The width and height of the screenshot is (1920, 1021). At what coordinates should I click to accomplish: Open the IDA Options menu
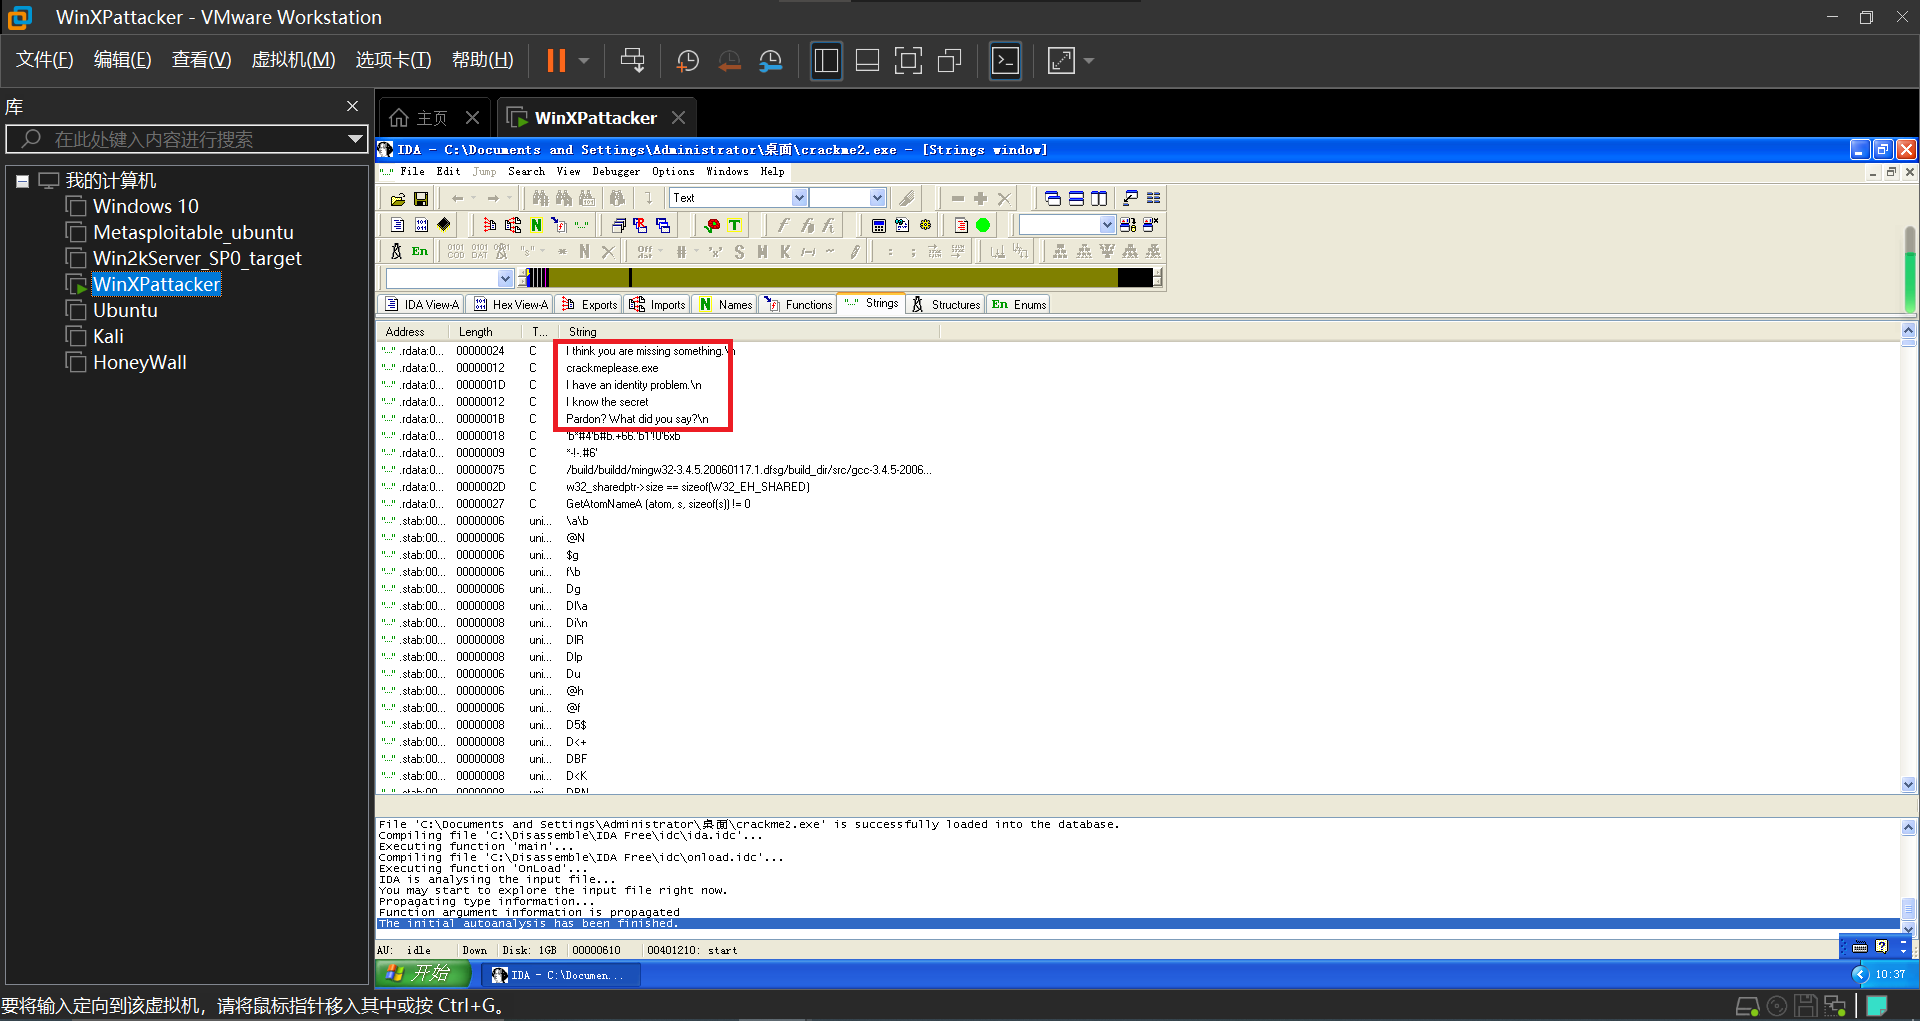coord(673,172)
